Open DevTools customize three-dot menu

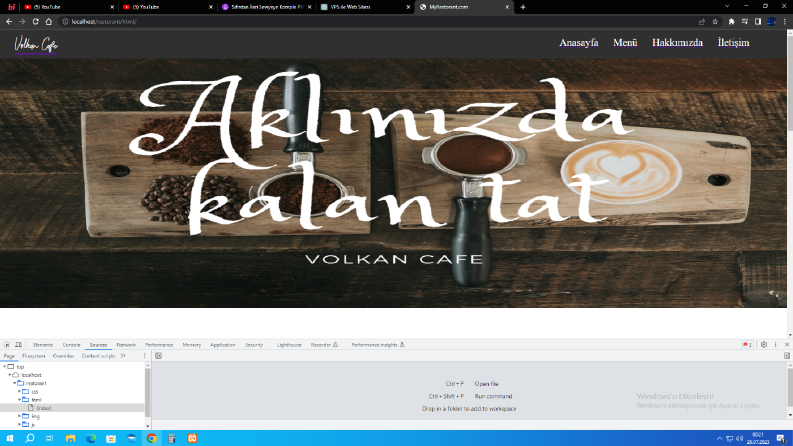pyautogui.click(x=775, y=345)
